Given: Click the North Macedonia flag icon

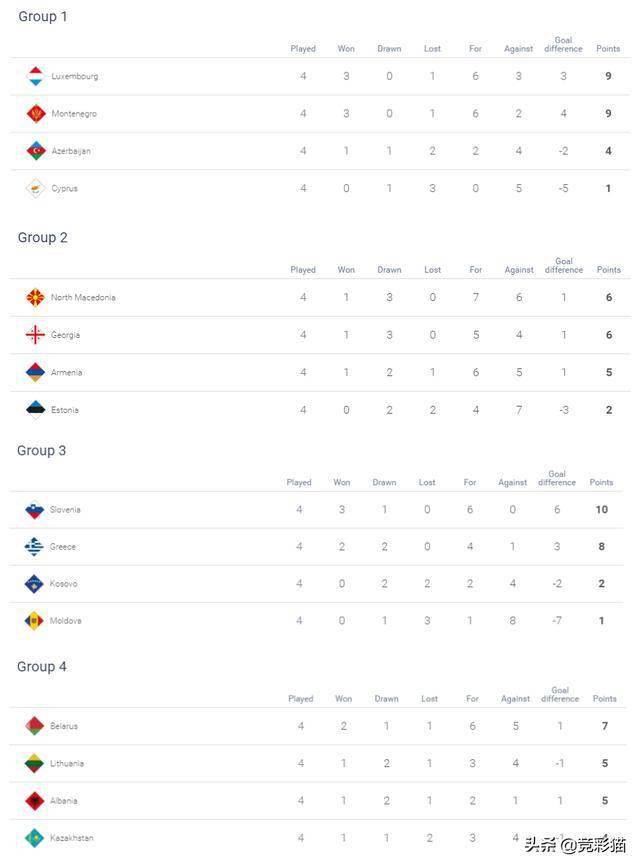Looking at the screenshot, I should point(35,297).
